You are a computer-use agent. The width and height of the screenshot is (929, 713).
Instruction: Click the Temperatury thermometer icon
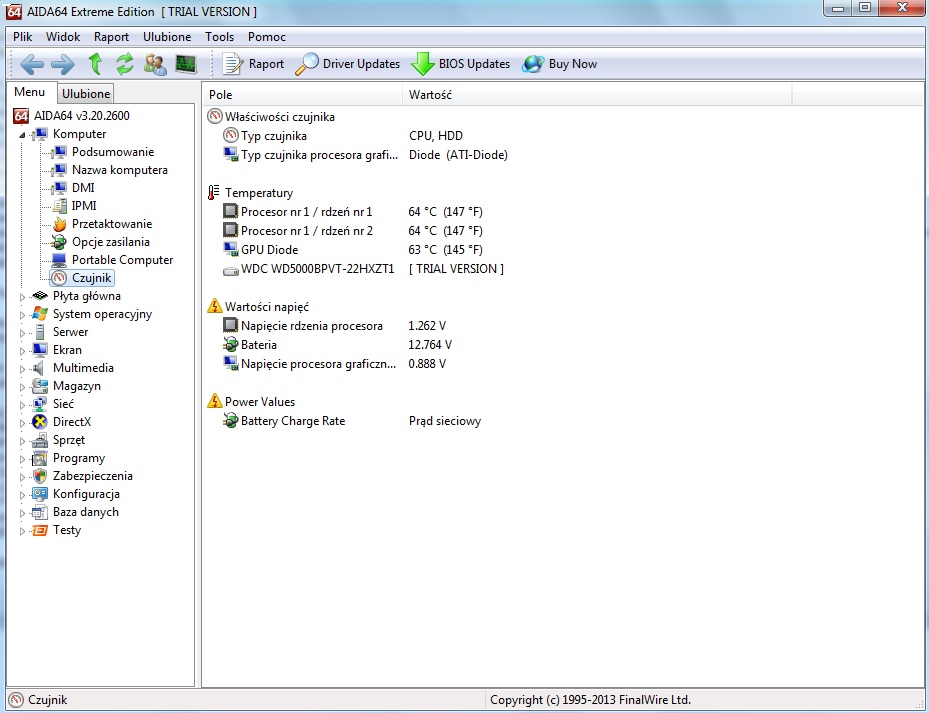pos(214,193)
